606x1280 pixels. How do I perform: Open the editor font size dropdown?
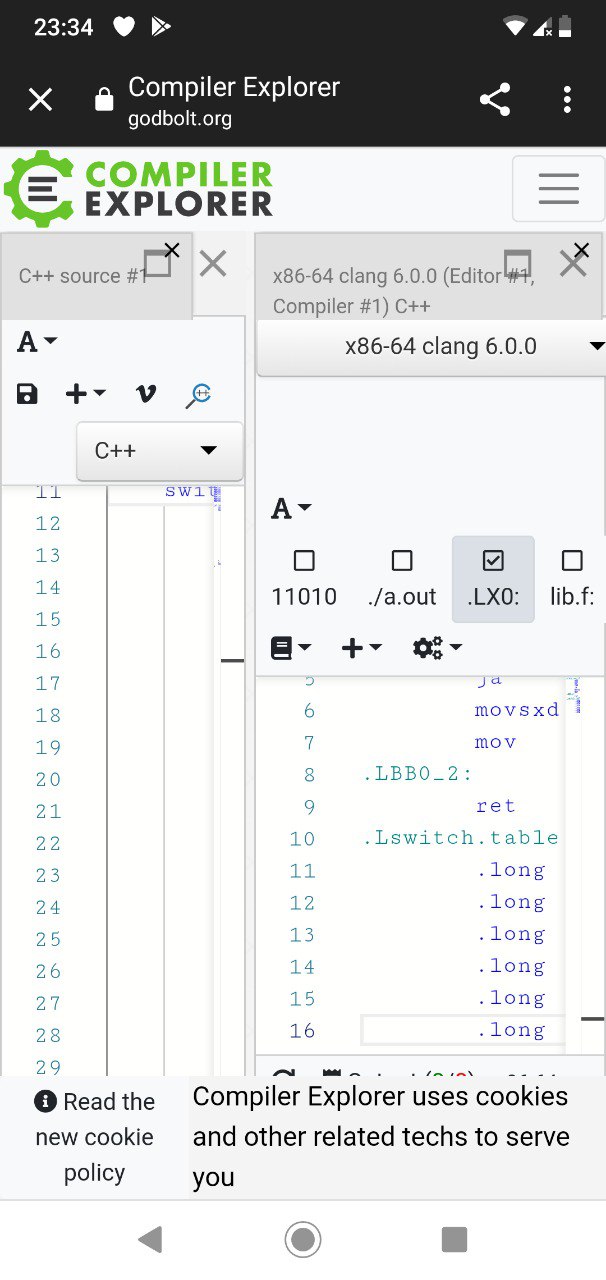pyautogui.click(x=37, y=342)
